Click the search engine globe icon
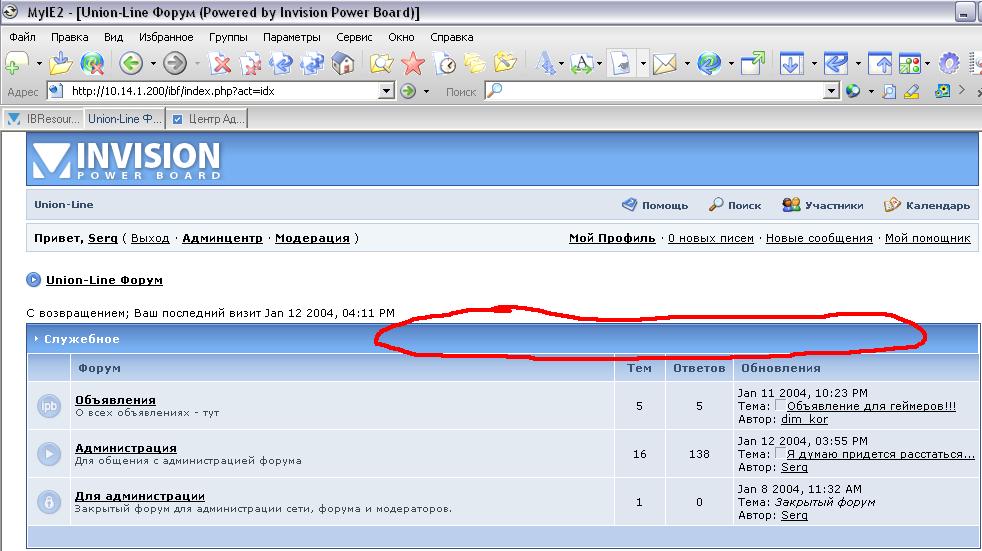Viewport: 982px width, 551px height. point(853,91)
